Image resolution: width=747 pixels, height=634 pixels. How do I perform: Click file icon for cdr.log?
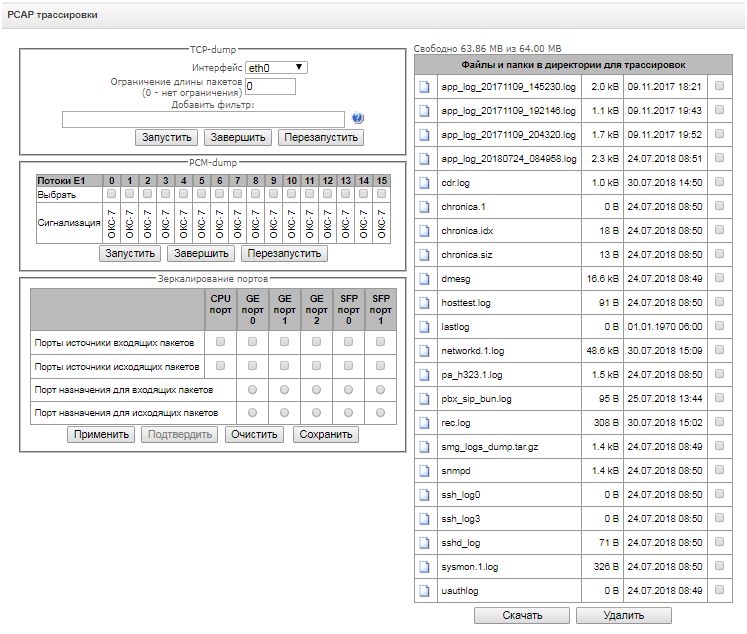[424, 183]
